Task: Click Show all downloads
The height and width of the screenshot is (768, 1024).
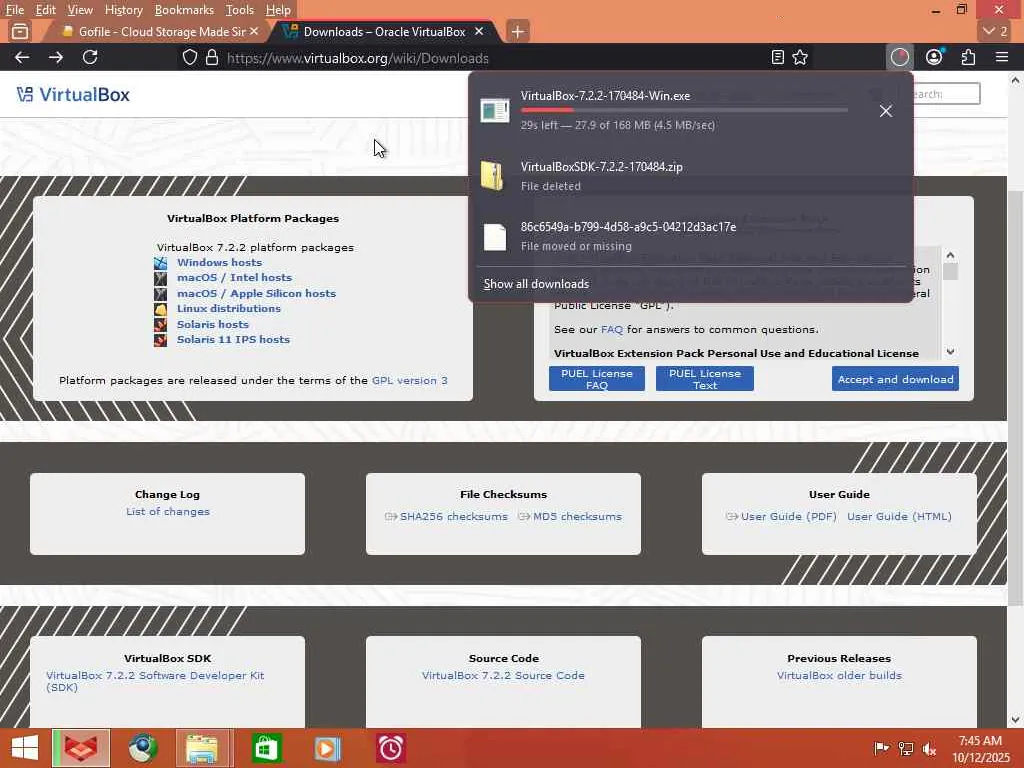Action: tap(536, 284)
